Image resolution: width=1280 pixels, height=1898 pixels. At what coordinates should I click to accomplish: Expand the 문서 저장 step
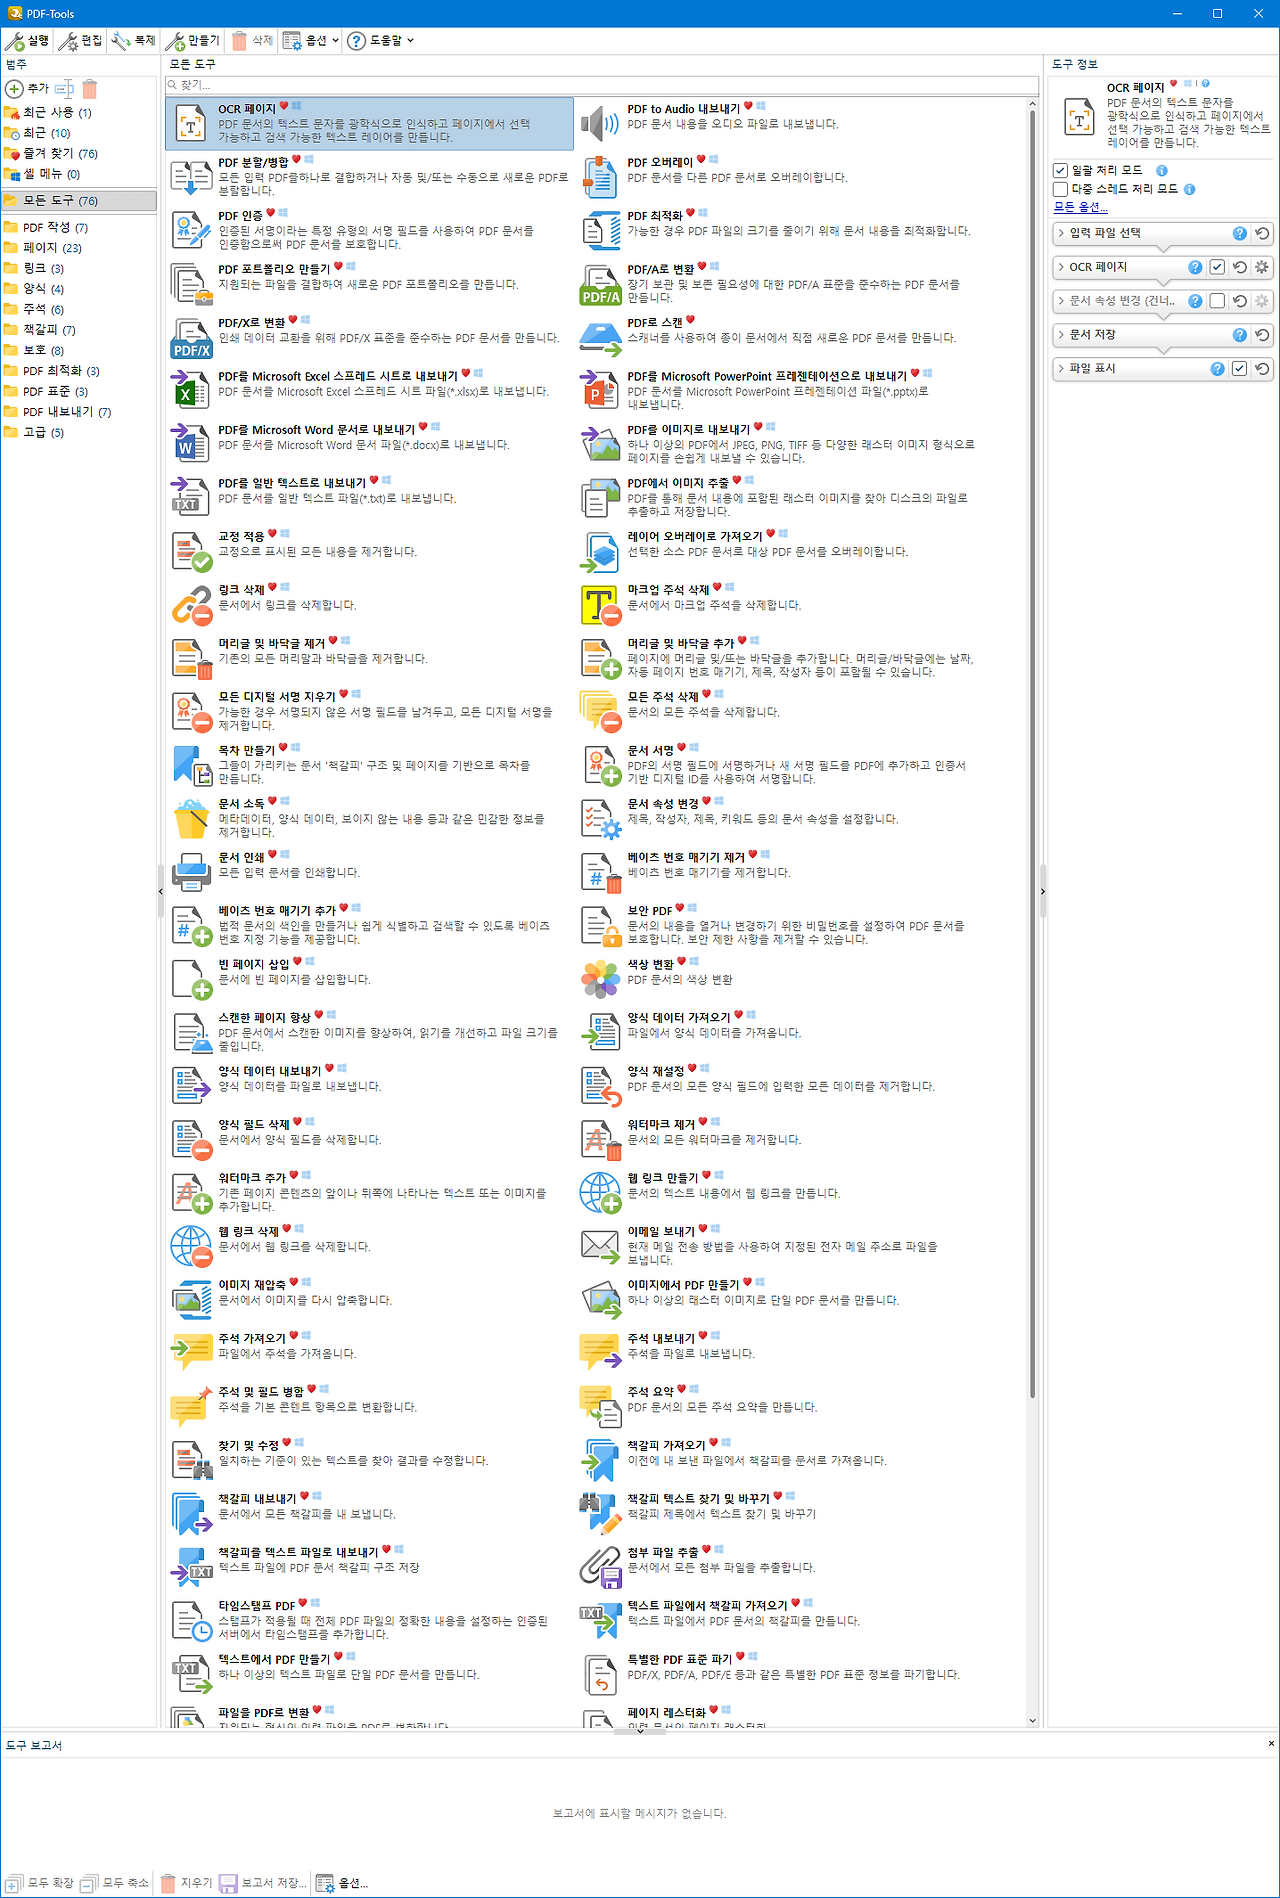[x=1061, y=335]
